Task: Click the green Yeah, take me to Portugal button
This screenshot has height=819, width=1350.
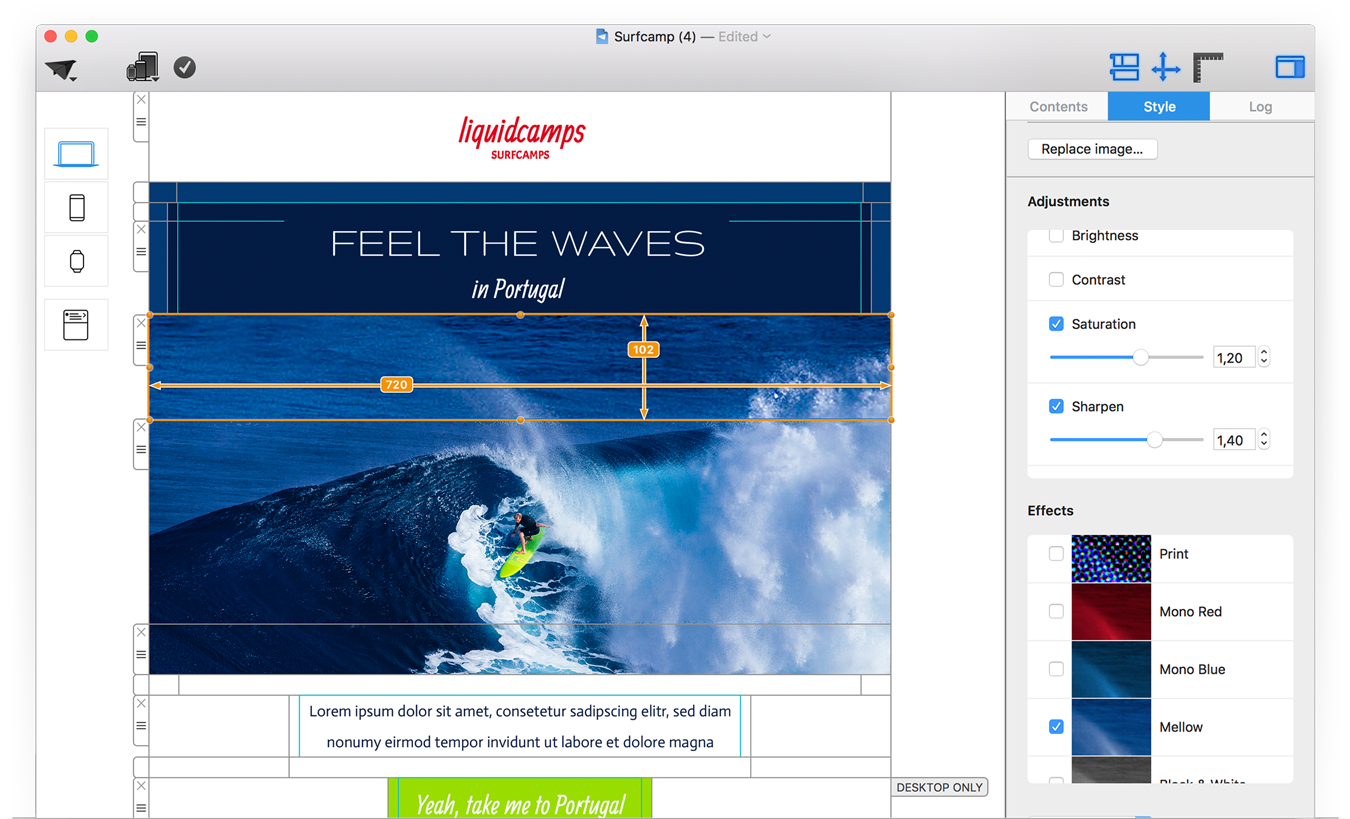Action: [x=520, y=799]
